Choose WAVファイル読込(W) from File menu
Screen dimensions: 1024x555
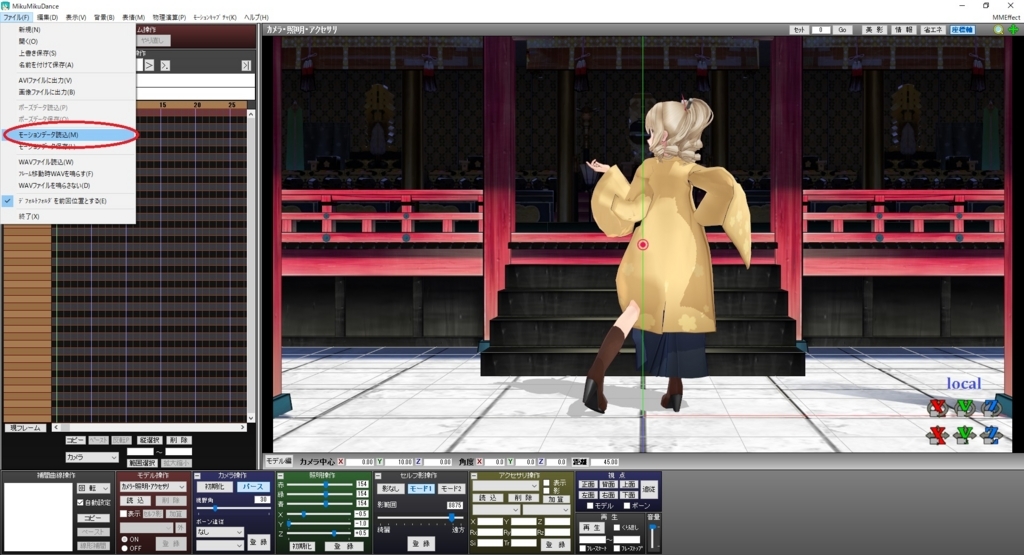69,162
